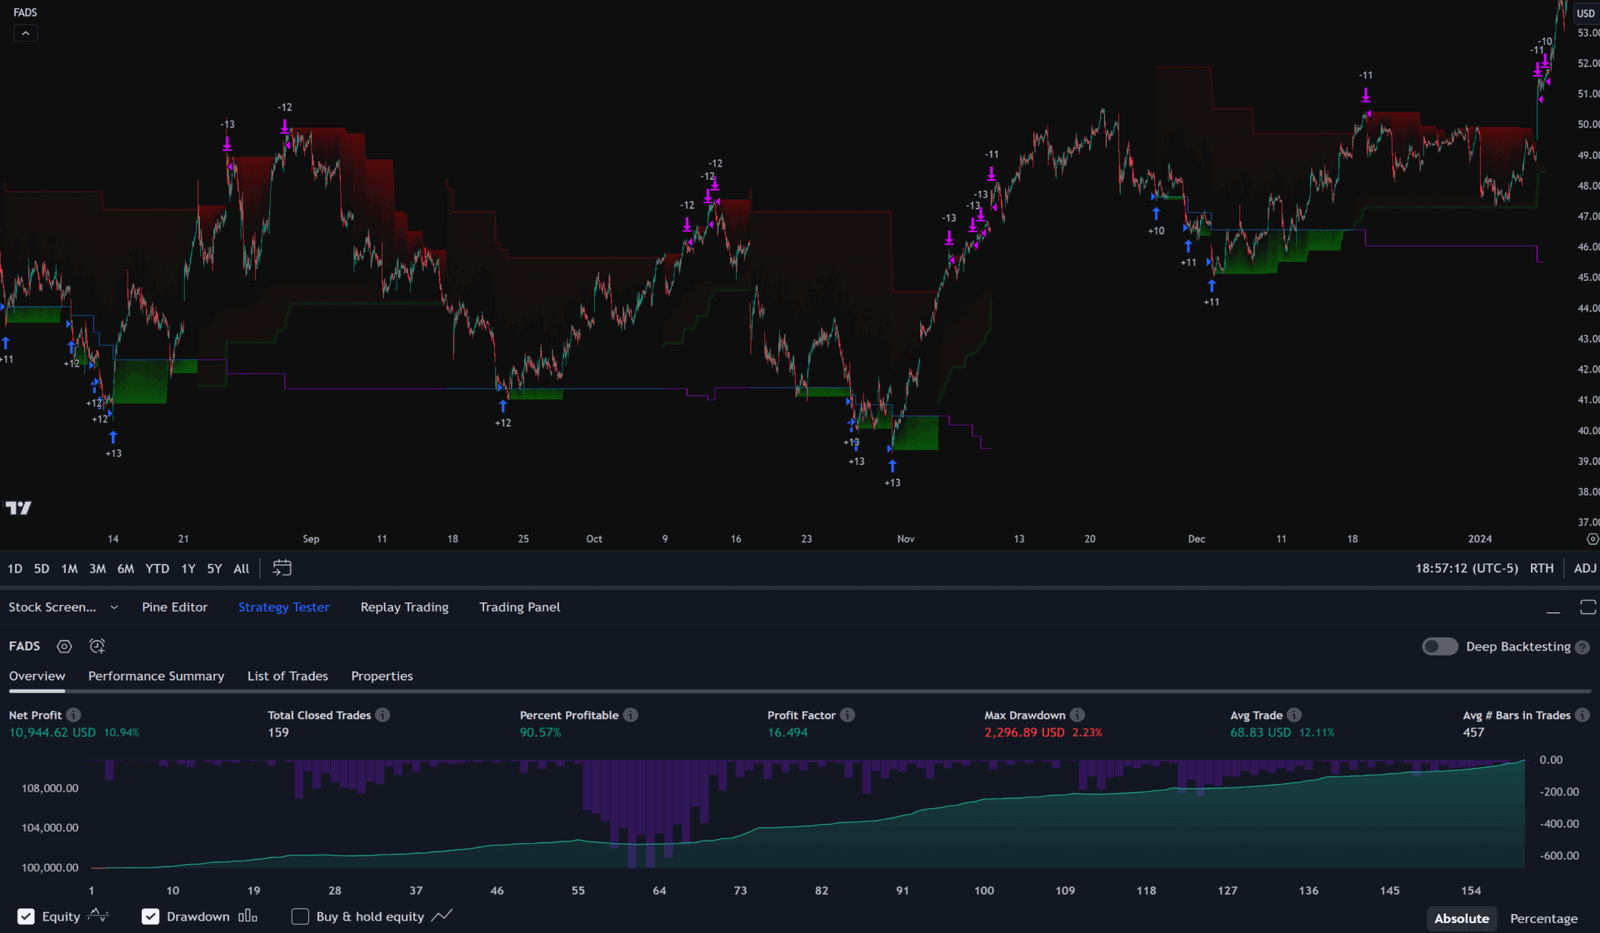Open the Trading Panel tab
Image resolution: width=1600 pixels, height=933 pixels.
point(519,607)
